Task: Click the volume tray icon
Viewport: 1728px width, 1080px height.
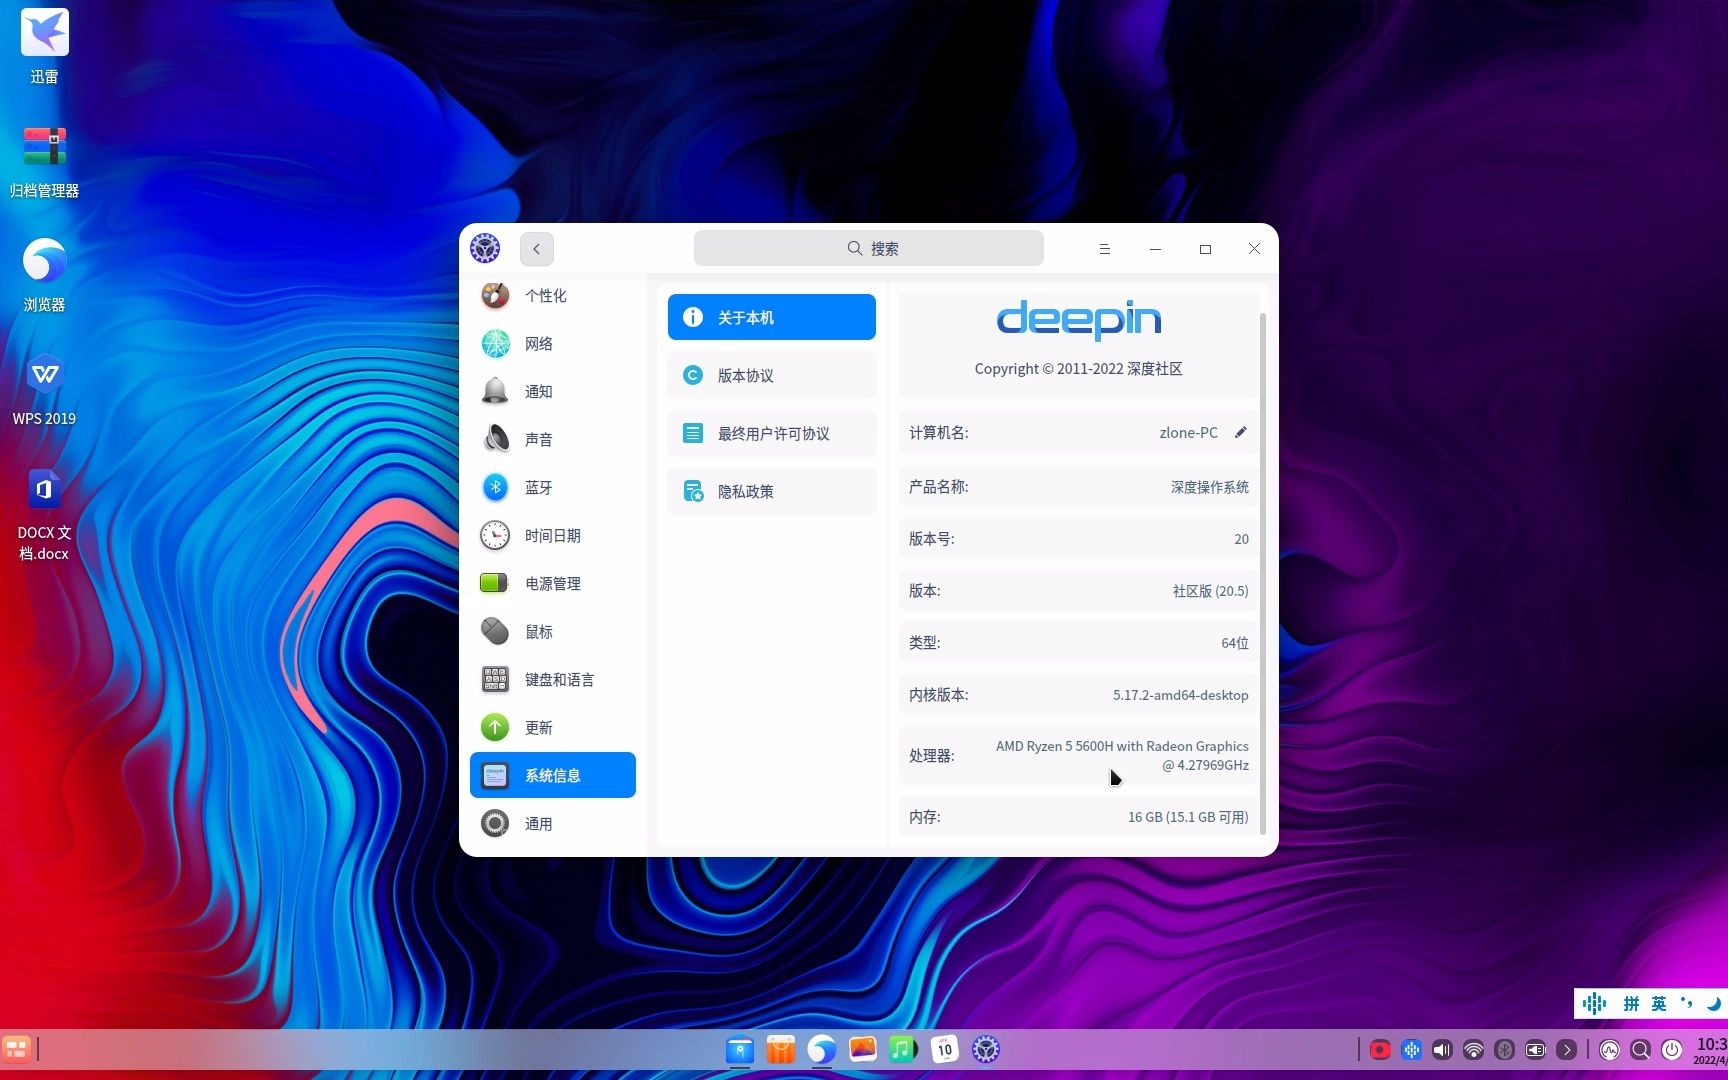Action: click(x=1442, y=1049)
